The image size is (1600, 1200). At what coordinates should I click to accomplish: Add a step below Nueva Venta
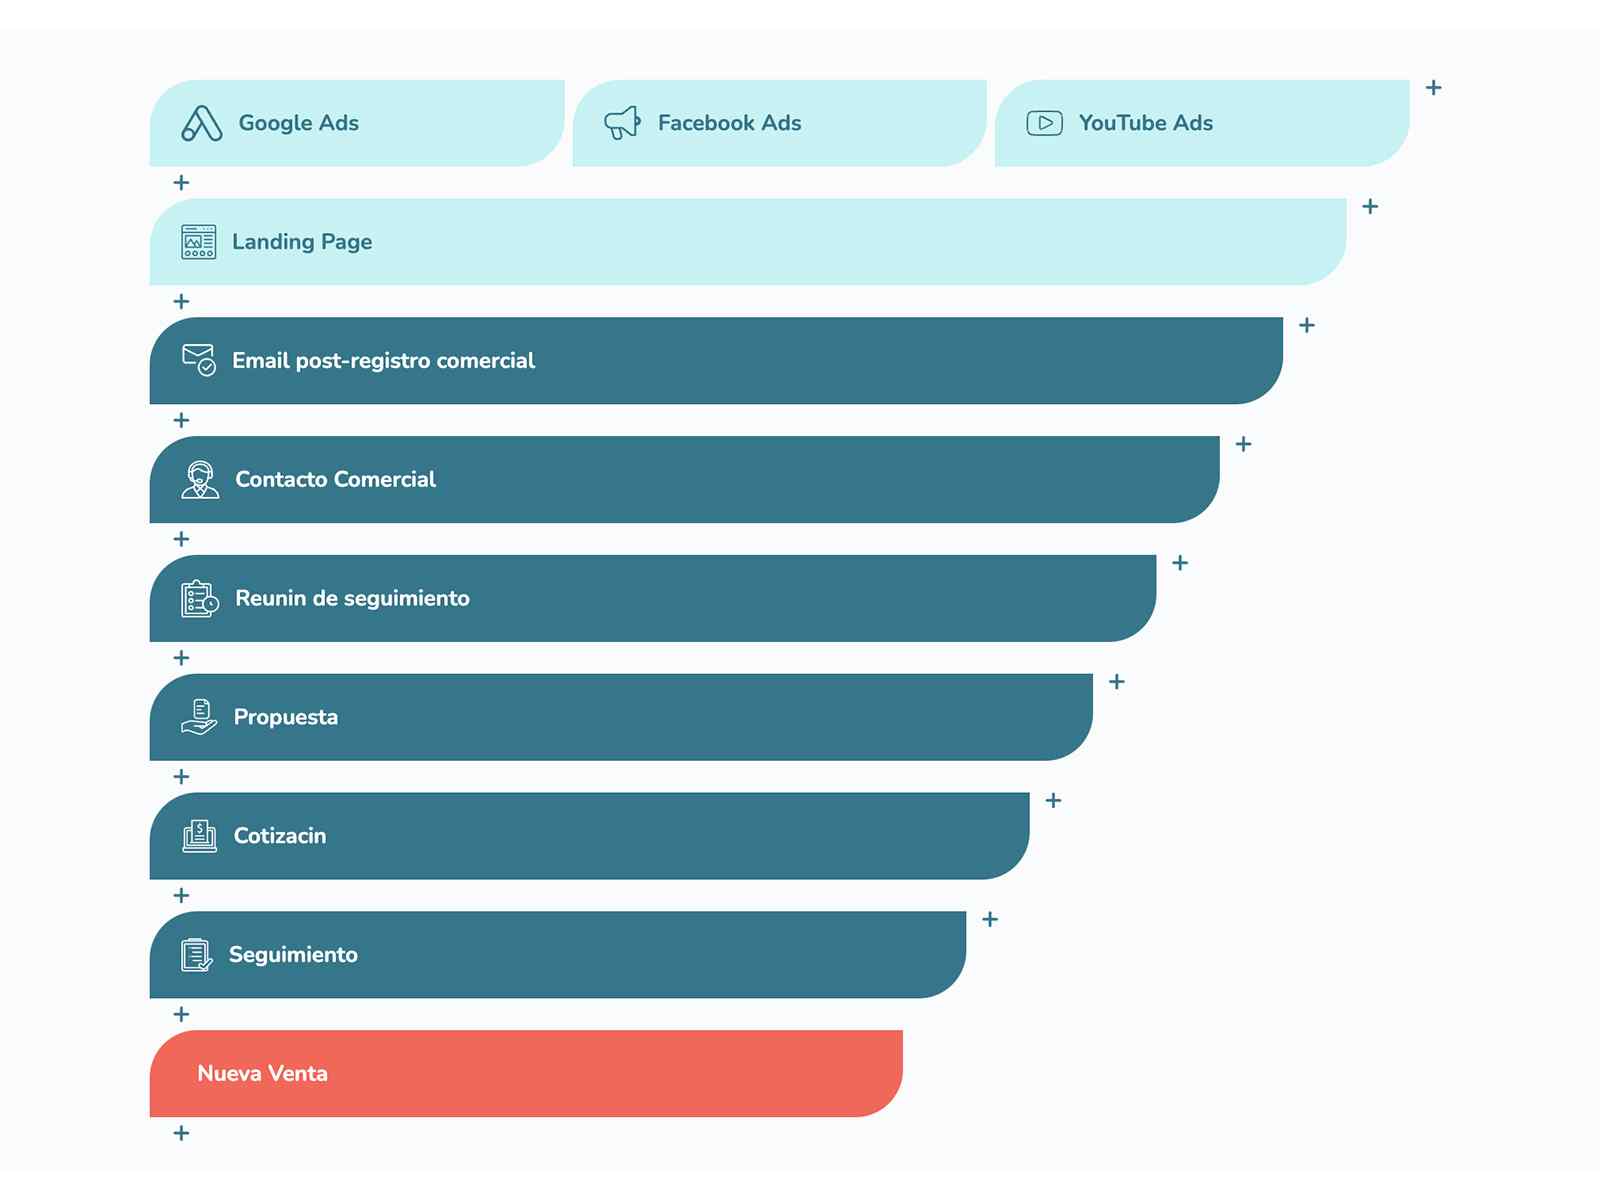point(181,1133)
